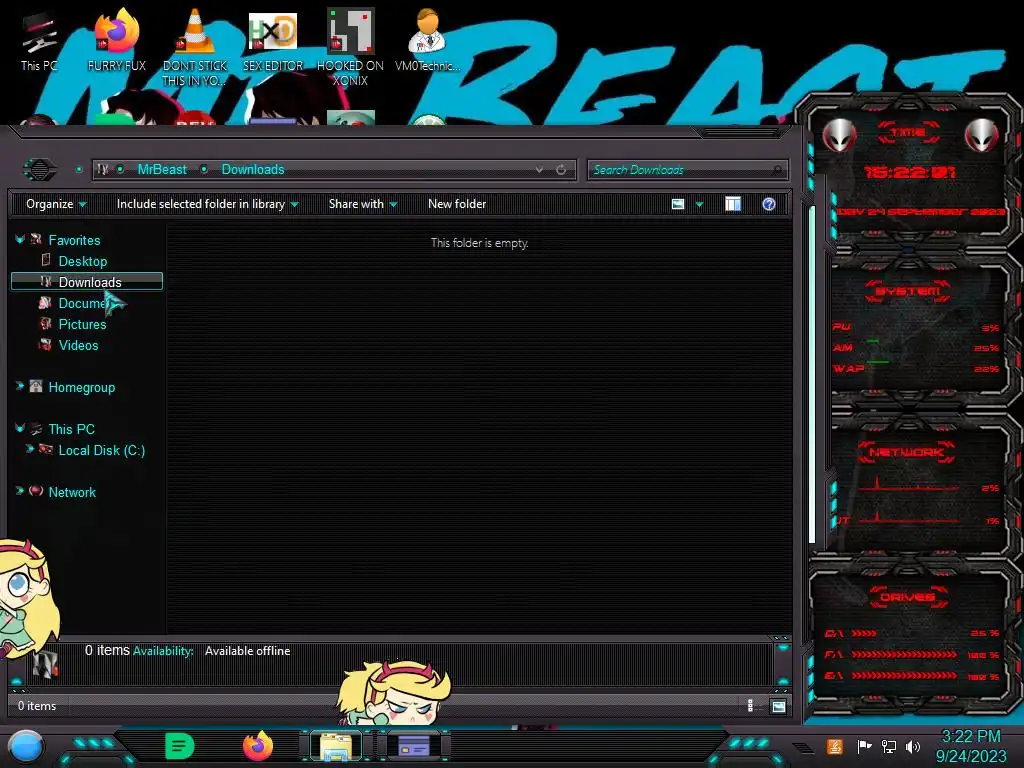Collapse the This PC tree group
This screenshot has width=1024, height=768.
20,428
